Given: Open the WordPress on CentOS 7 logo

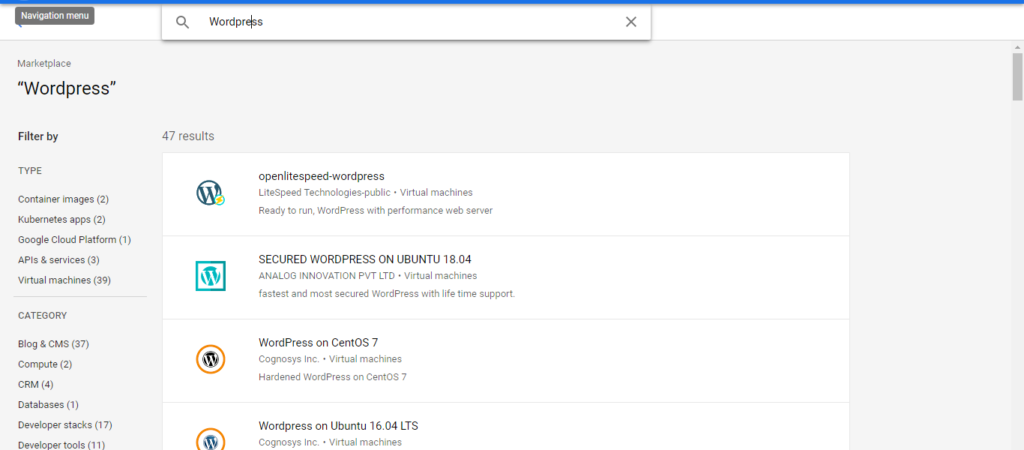Looking at the screenshot, I should tap(210, 359).
